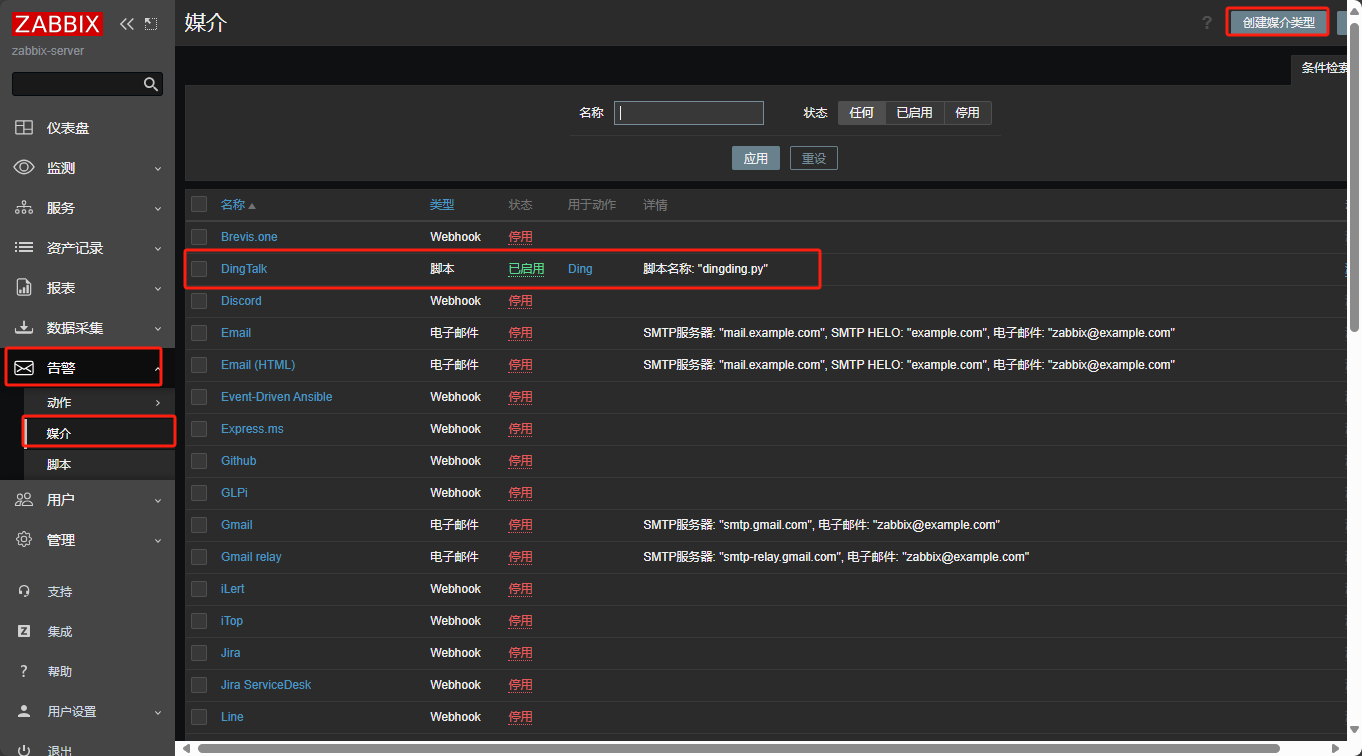Viewport: 1362px width, 756px height.
Task: Click the sidebar hide/kiosk icon next to the collapse arrows
Action: [151, 24]
